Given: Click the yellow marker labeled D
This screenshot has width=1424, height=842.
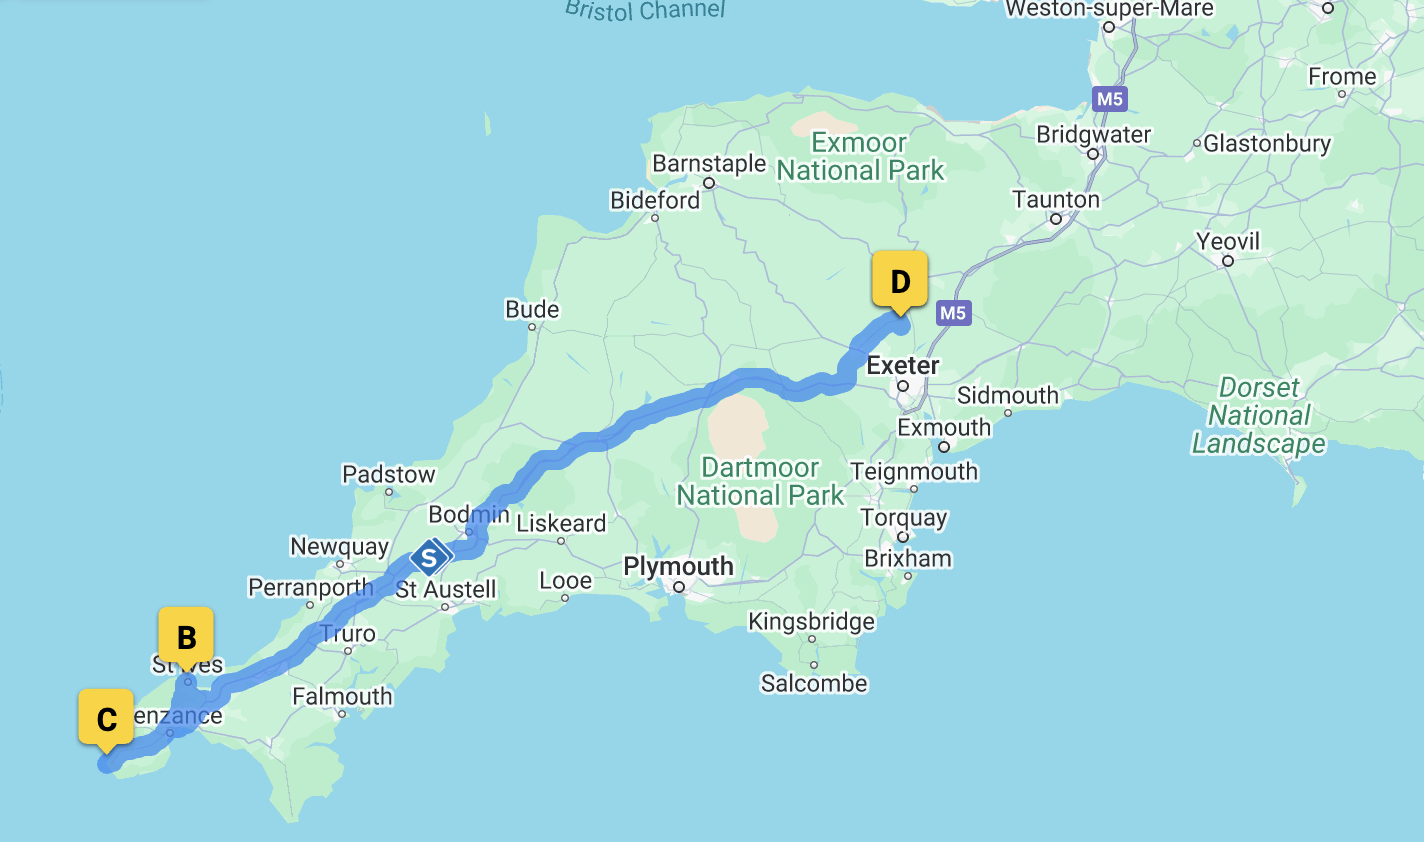Looking at the screenshot, I should point(900,281).
